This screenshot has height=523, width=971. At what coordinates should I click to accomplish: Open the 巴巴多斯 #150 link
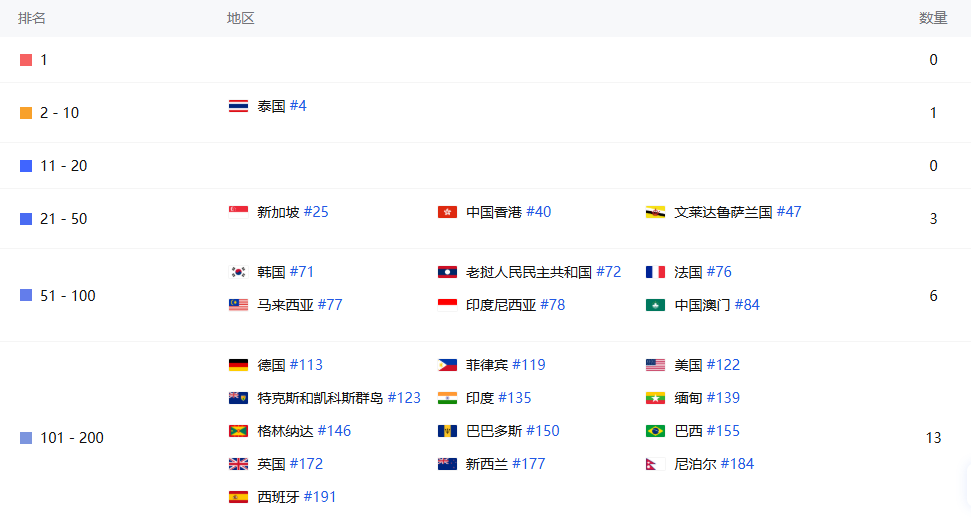(513, 431)
